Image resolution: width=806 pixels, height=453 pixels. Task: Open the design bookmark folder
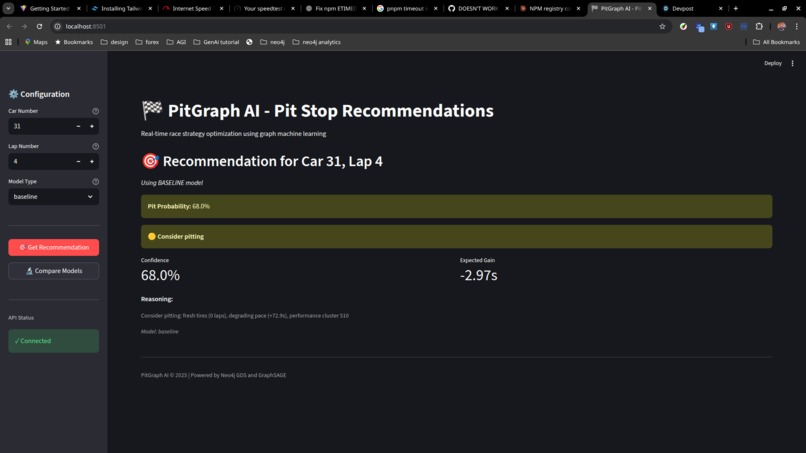click(114, 42)
